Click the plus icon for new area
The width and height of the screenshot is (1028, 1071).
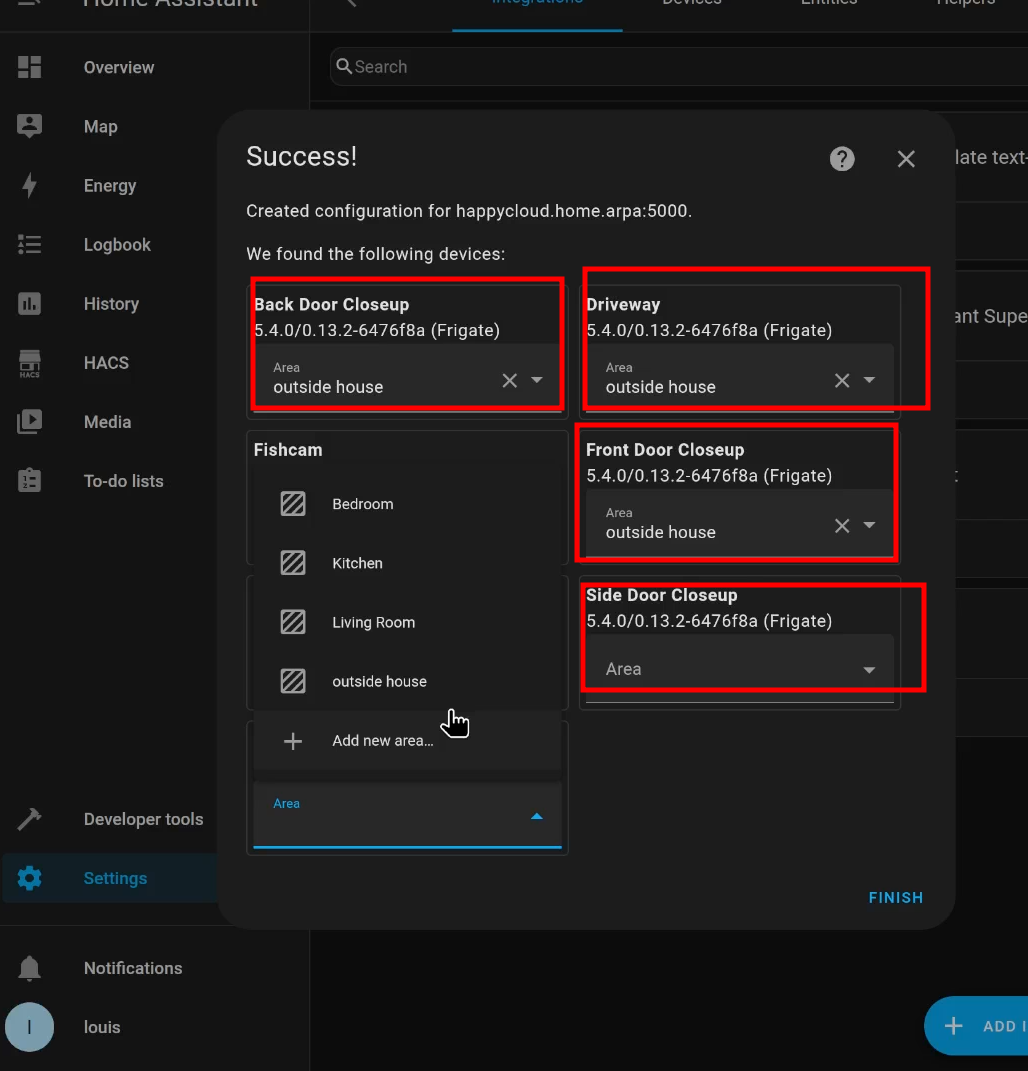tap(293, 740)
